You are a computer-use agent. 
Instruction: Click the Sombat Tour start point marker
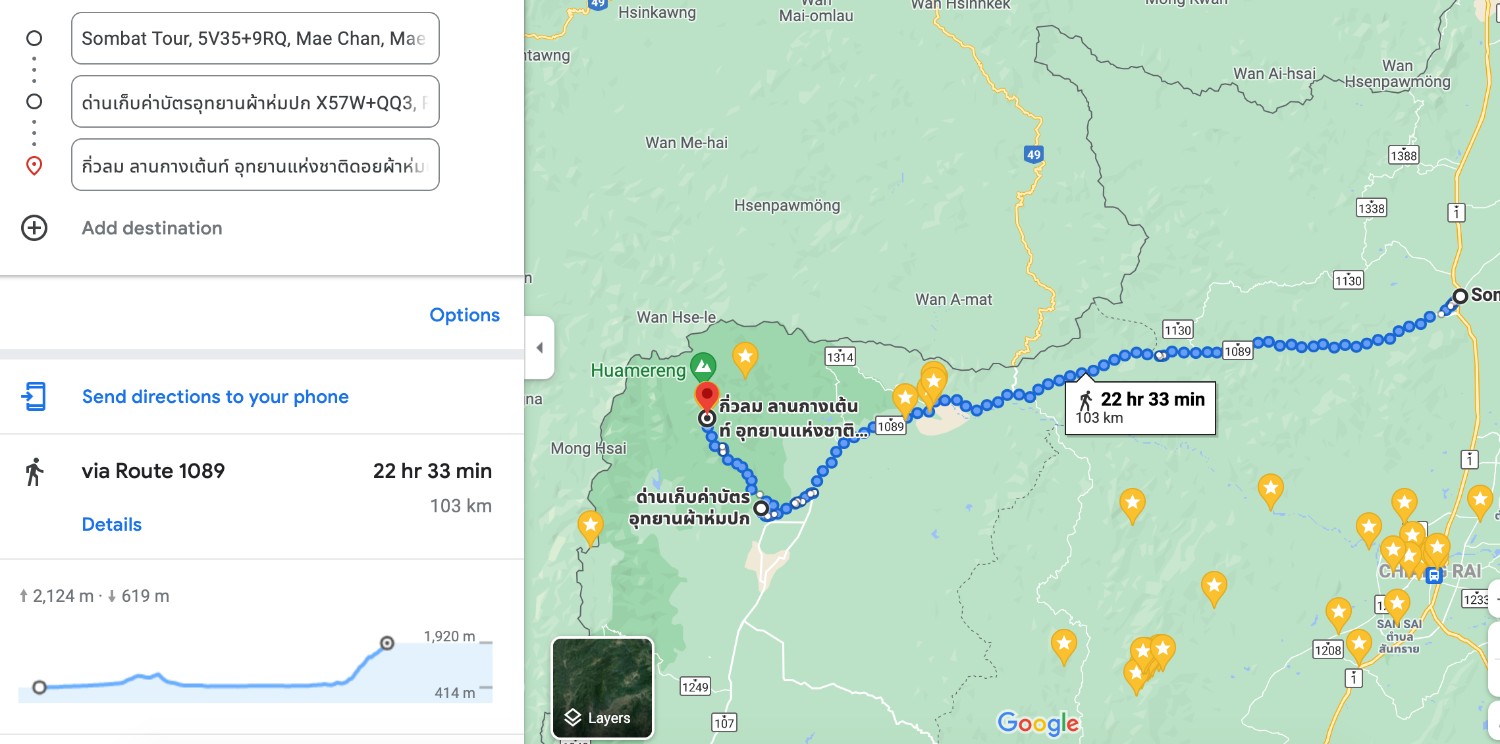point(1460,296)
